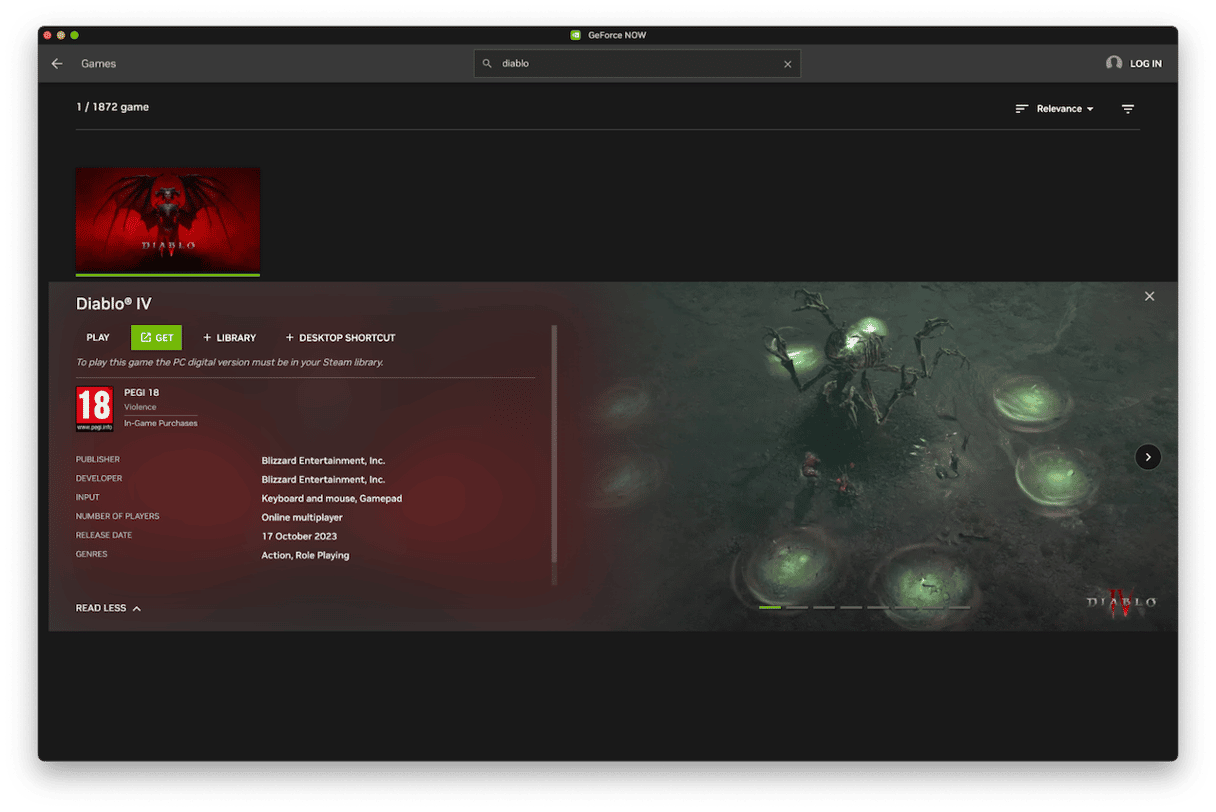
Task: Add Diablo IV to Library
Action: click(229, 338)
